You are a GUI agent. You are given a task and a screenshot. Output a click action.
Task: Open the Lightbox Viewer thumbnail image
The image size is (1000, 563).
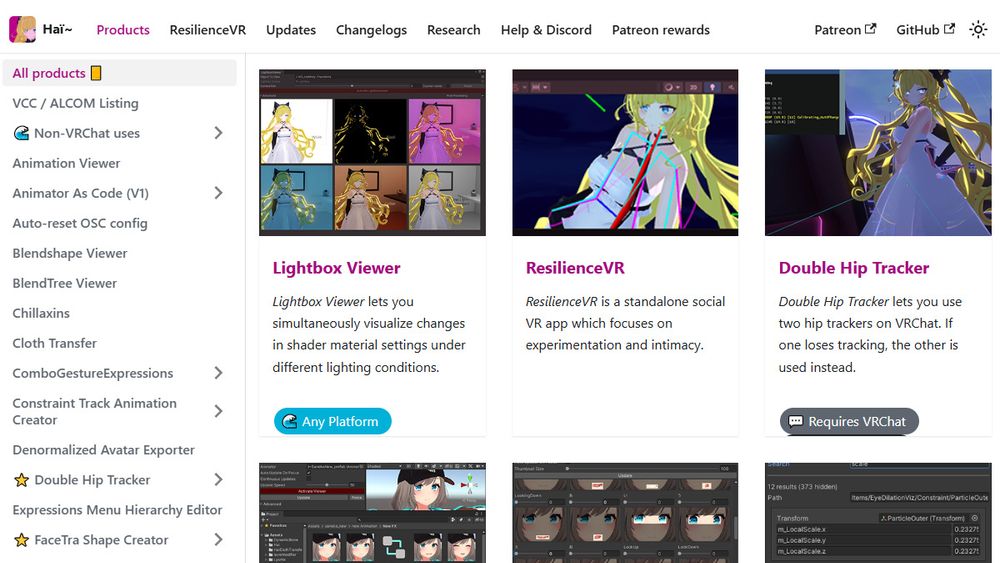[x=372, y=152]
